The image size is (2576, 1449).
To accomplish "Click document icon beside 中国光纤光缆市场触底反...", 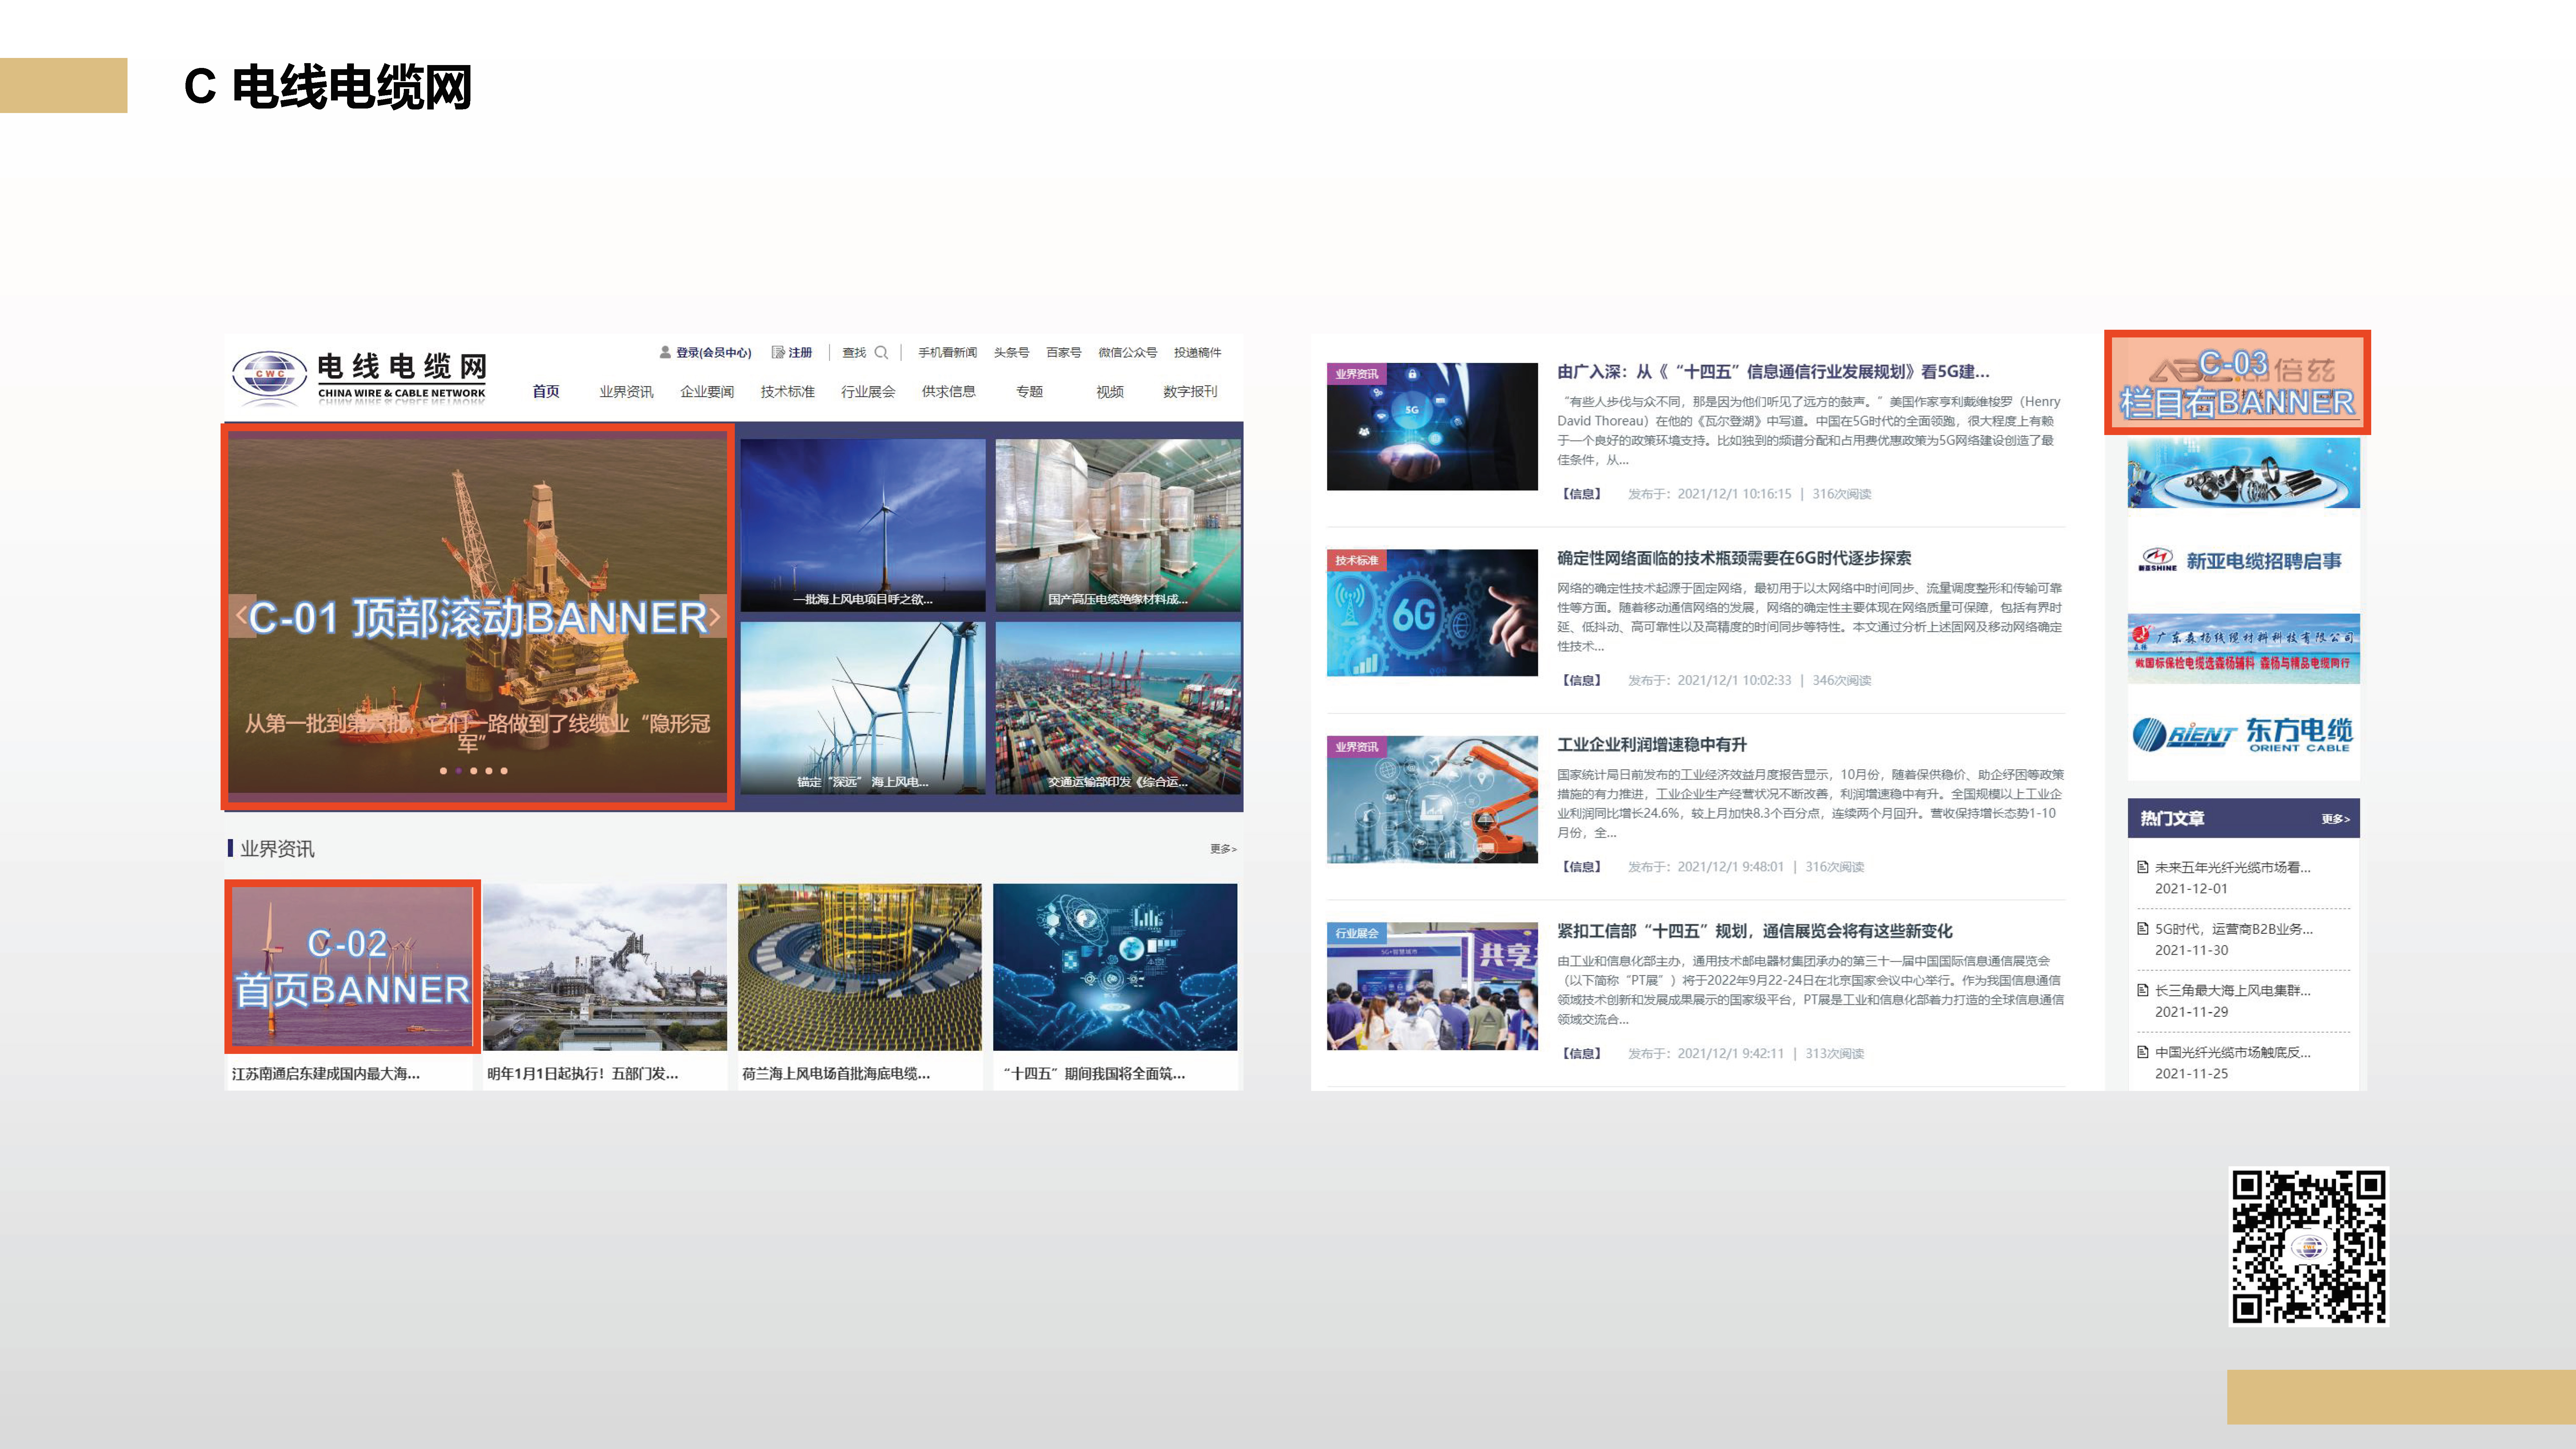I will pyautogui.click(x=2143, y=1052).
